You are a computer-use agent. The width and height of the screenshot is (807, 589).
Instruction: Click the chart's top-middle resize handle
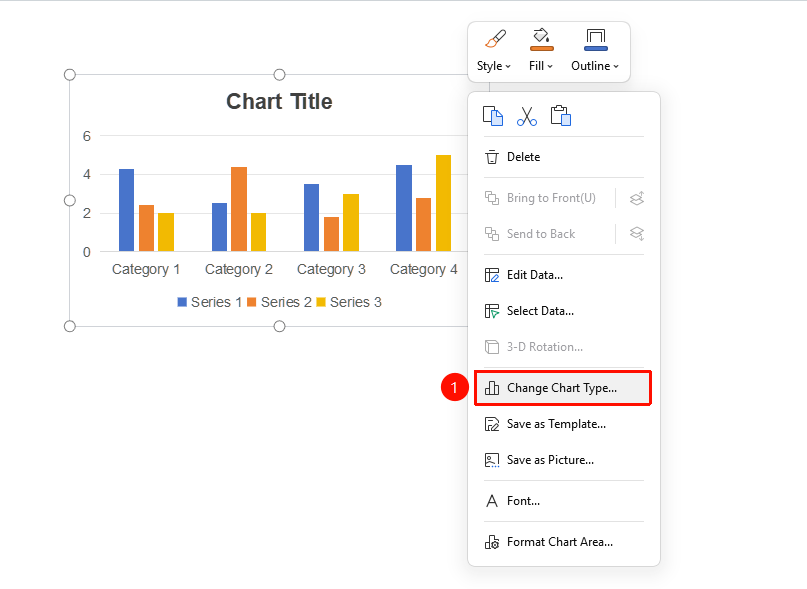point(279,75)
